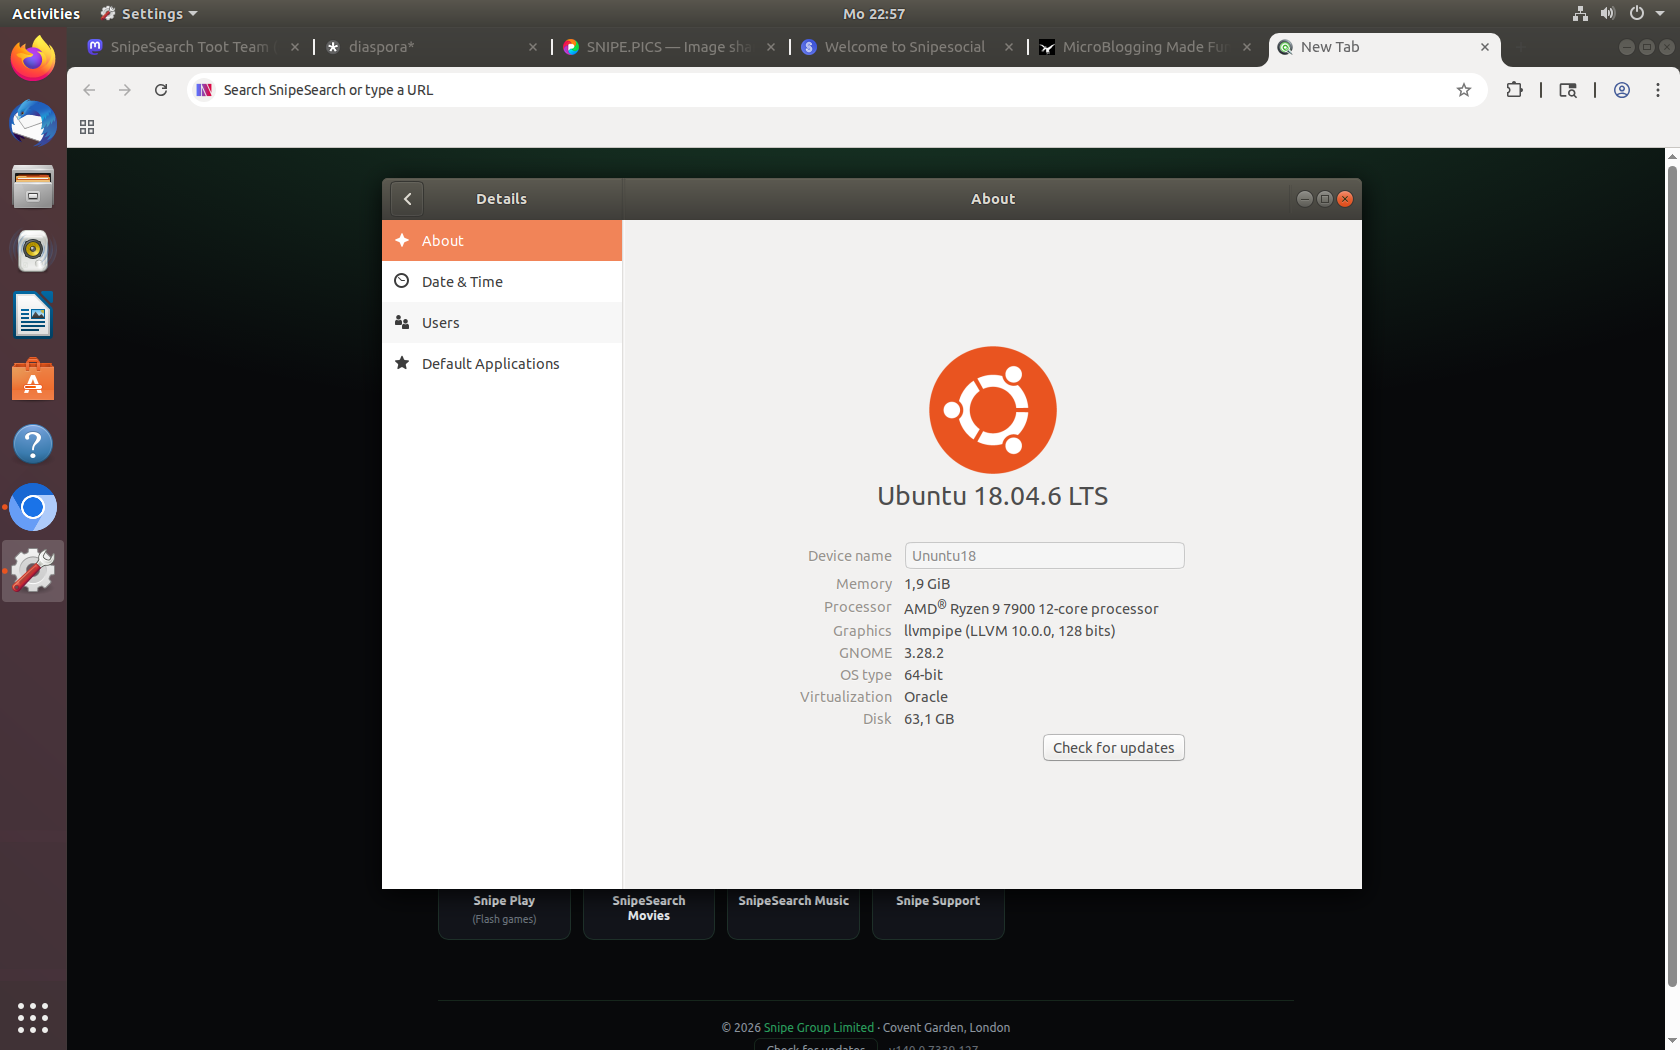Open the tab search icon in toolbar
The image size is (1680, 1050).
1568,90
